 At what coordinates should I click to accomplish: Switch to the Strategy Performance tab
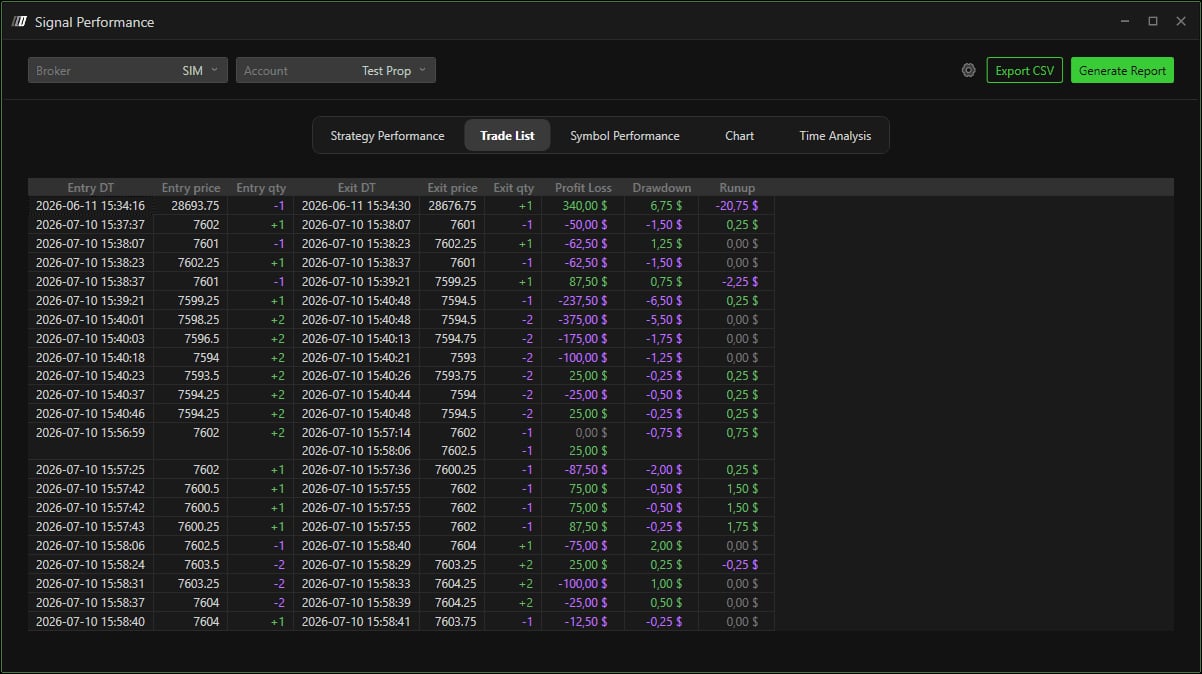(387, 135)
